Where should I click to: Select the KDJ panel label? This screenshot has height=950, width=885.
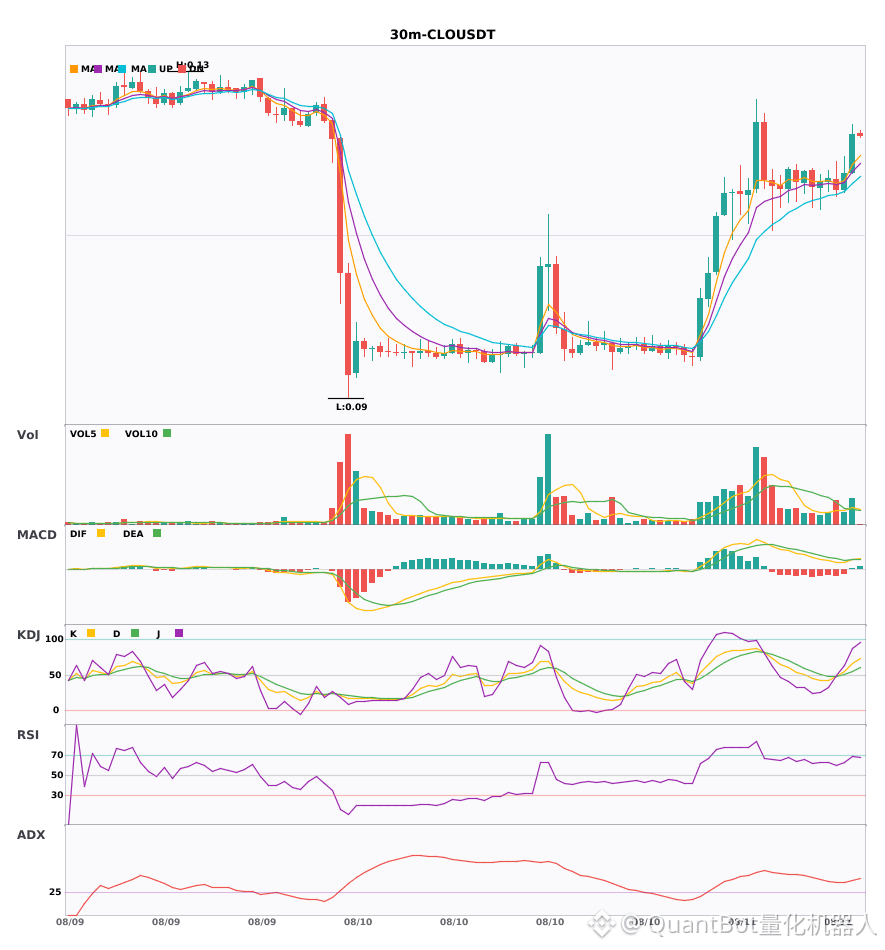tap(28, 635)
